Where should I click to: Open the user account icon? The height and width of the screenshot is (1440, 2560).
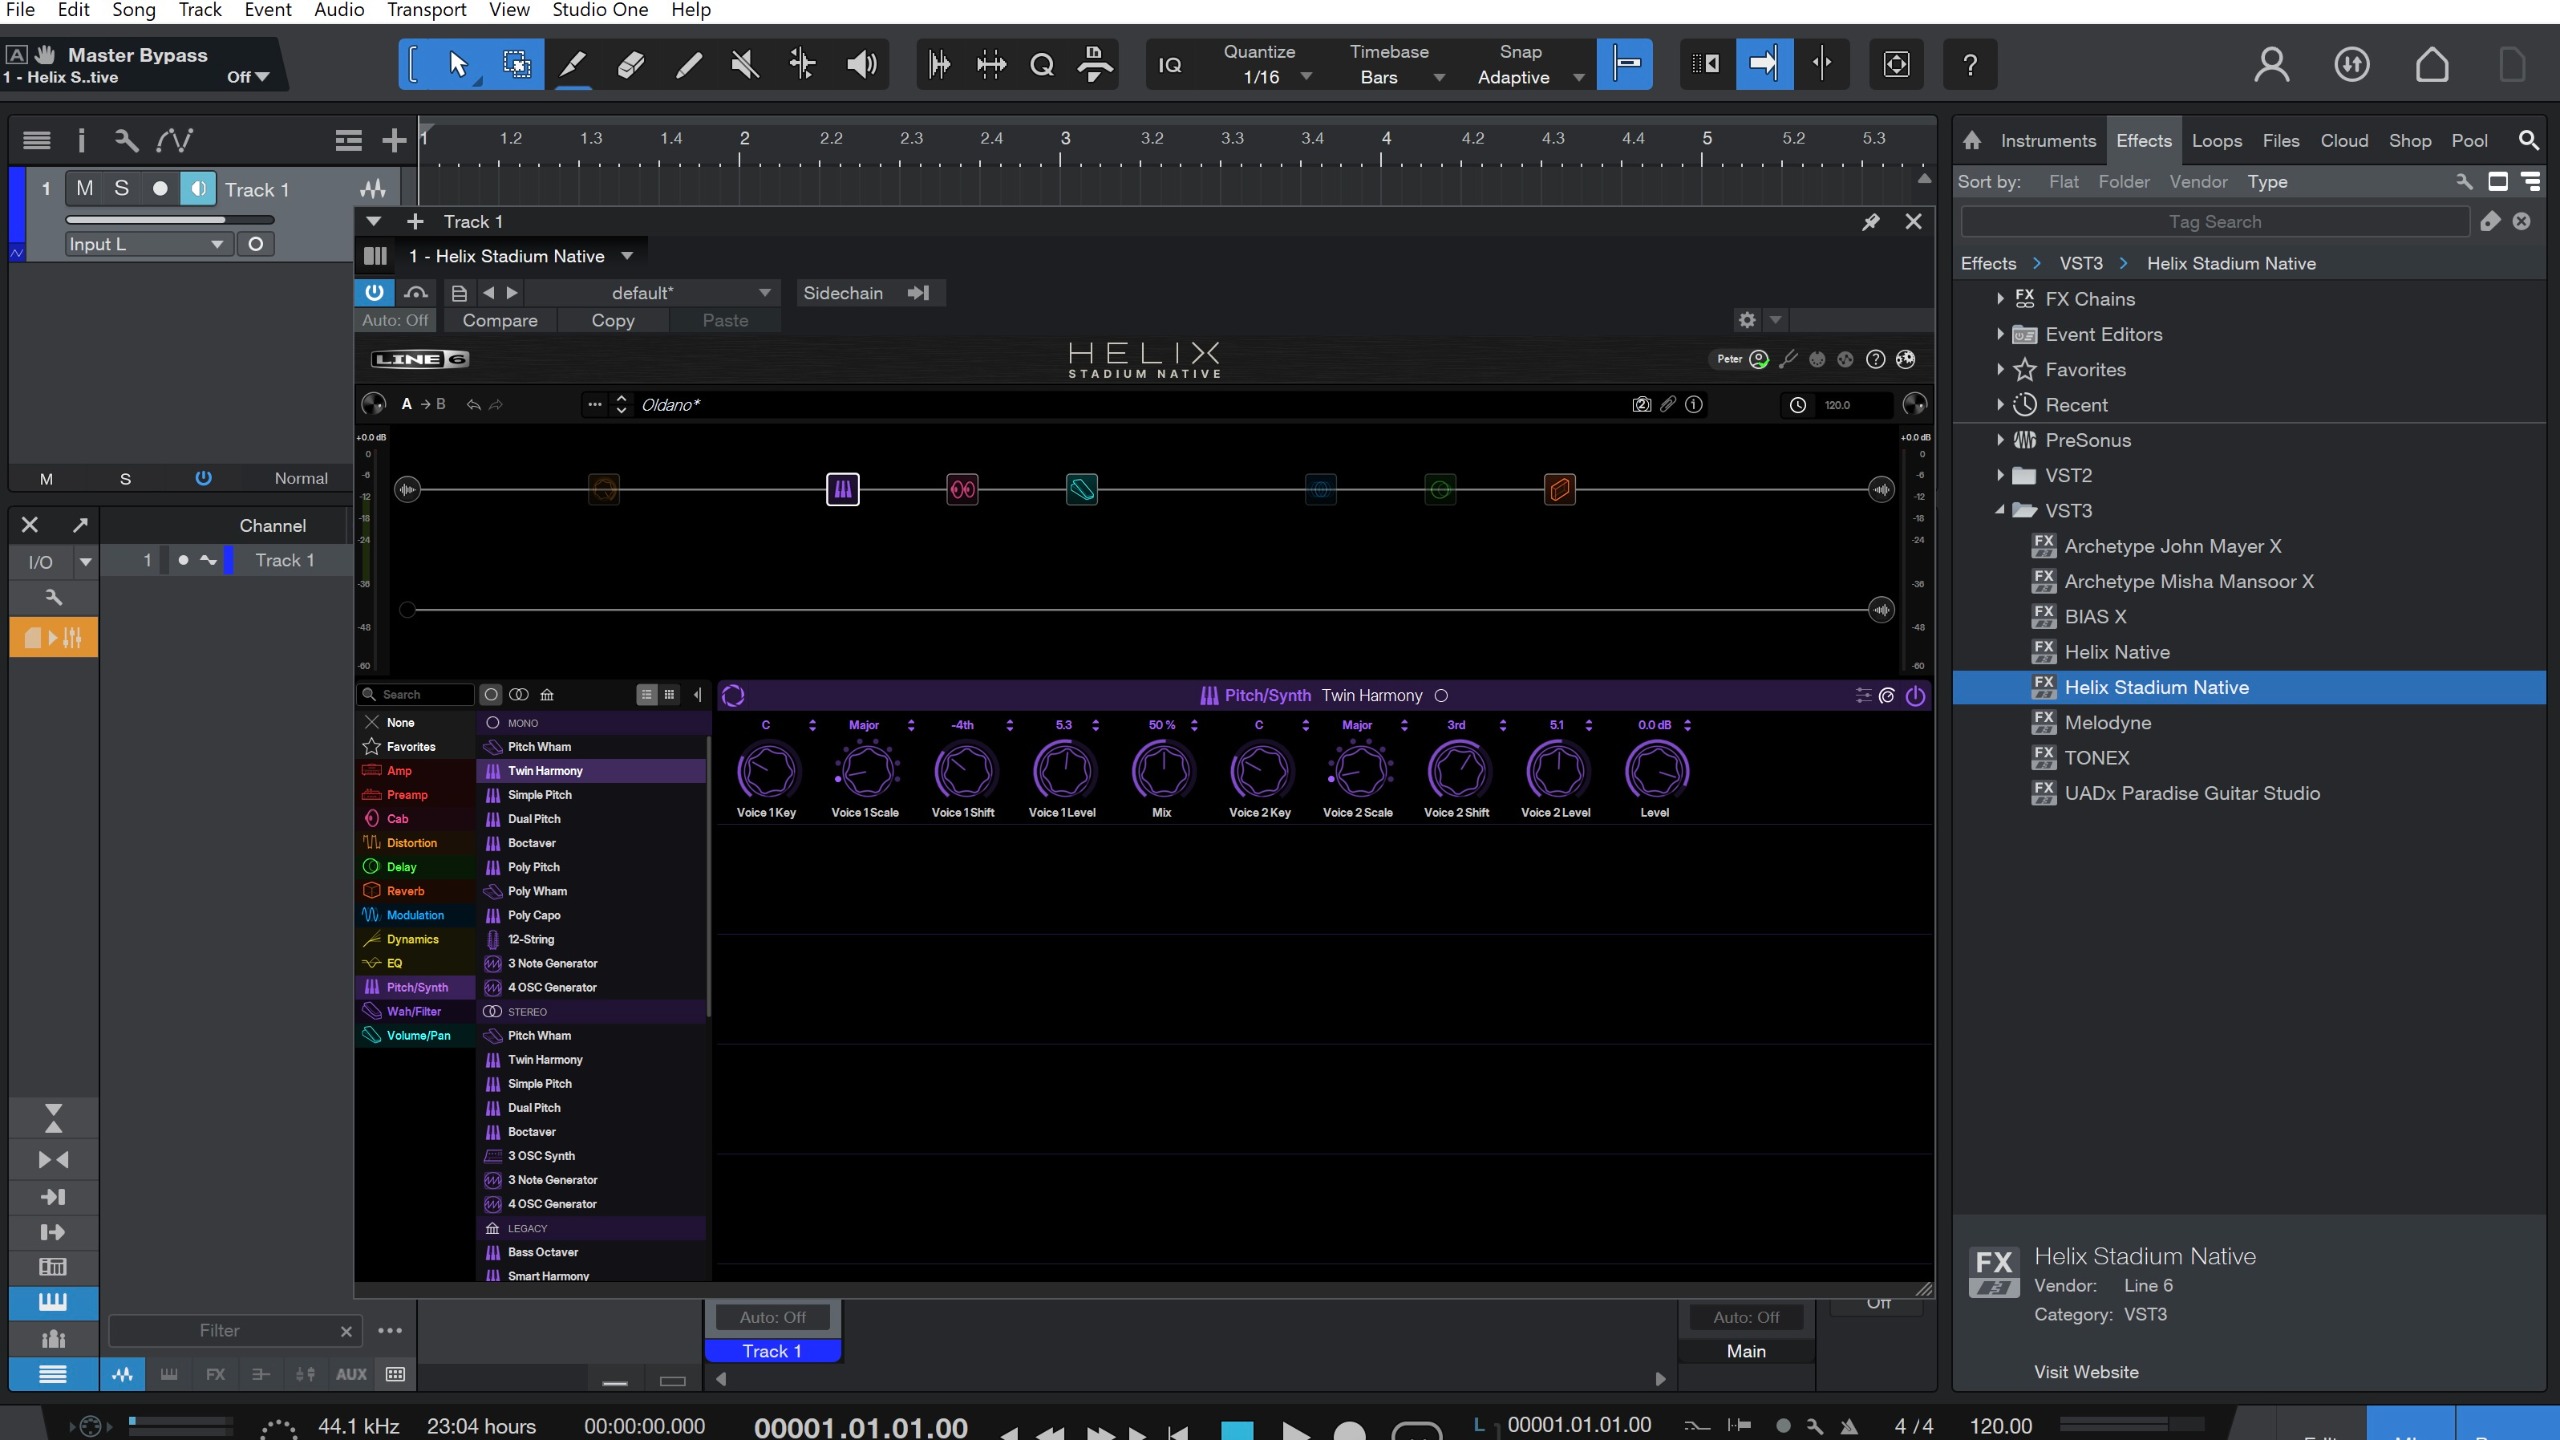2271,65
